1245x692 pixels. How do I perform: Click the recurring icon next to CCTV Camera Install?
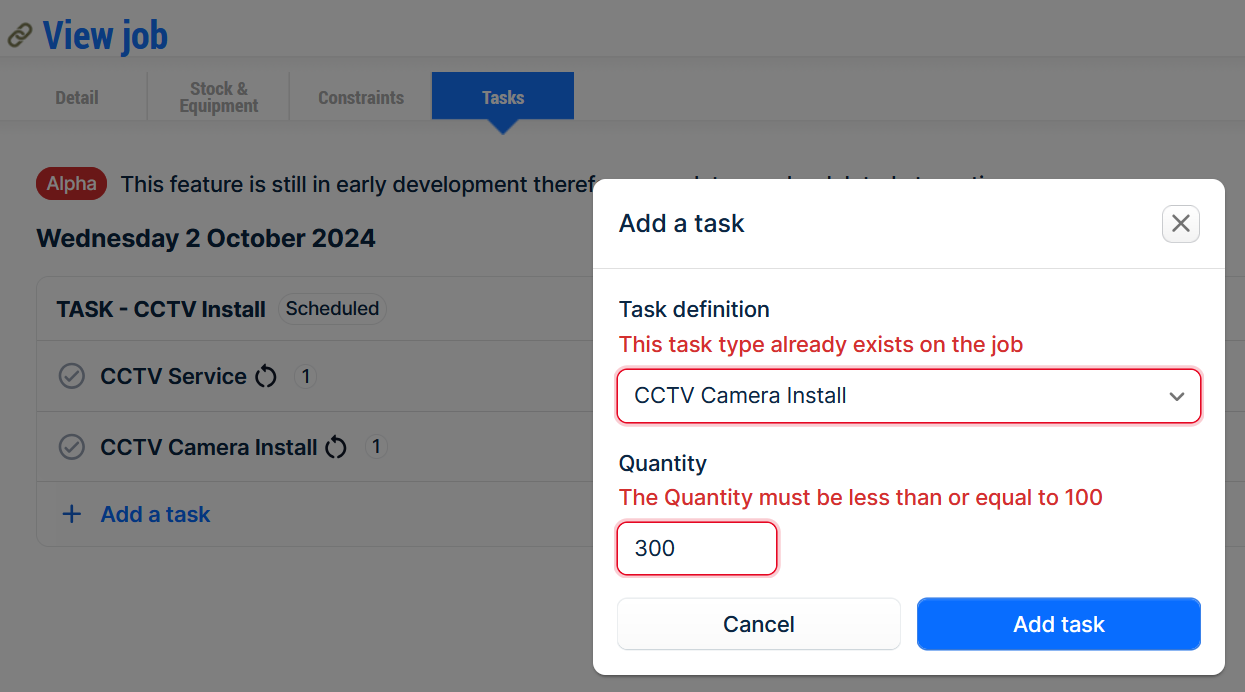[336, 447]
